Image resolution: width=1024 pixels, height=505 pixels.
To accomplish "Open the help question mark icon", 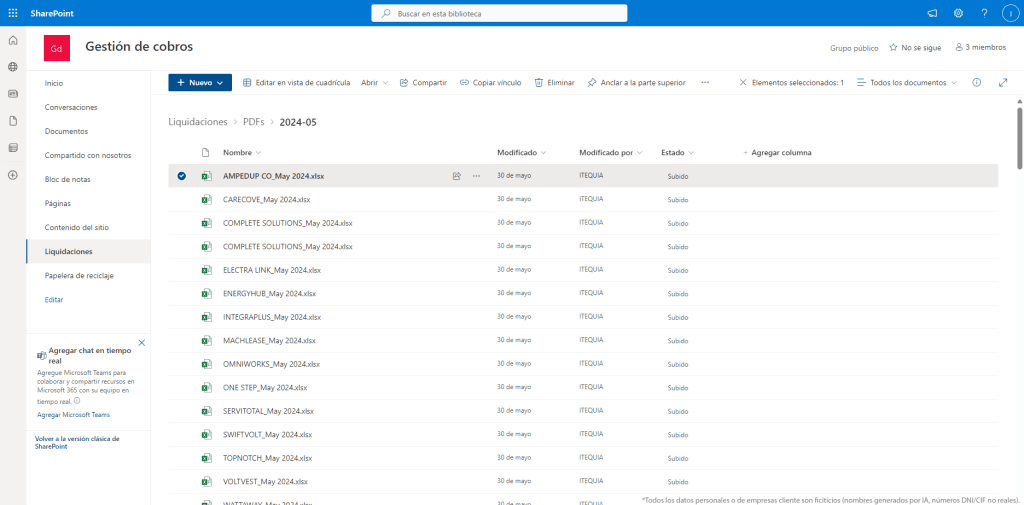I will point(984,13).
